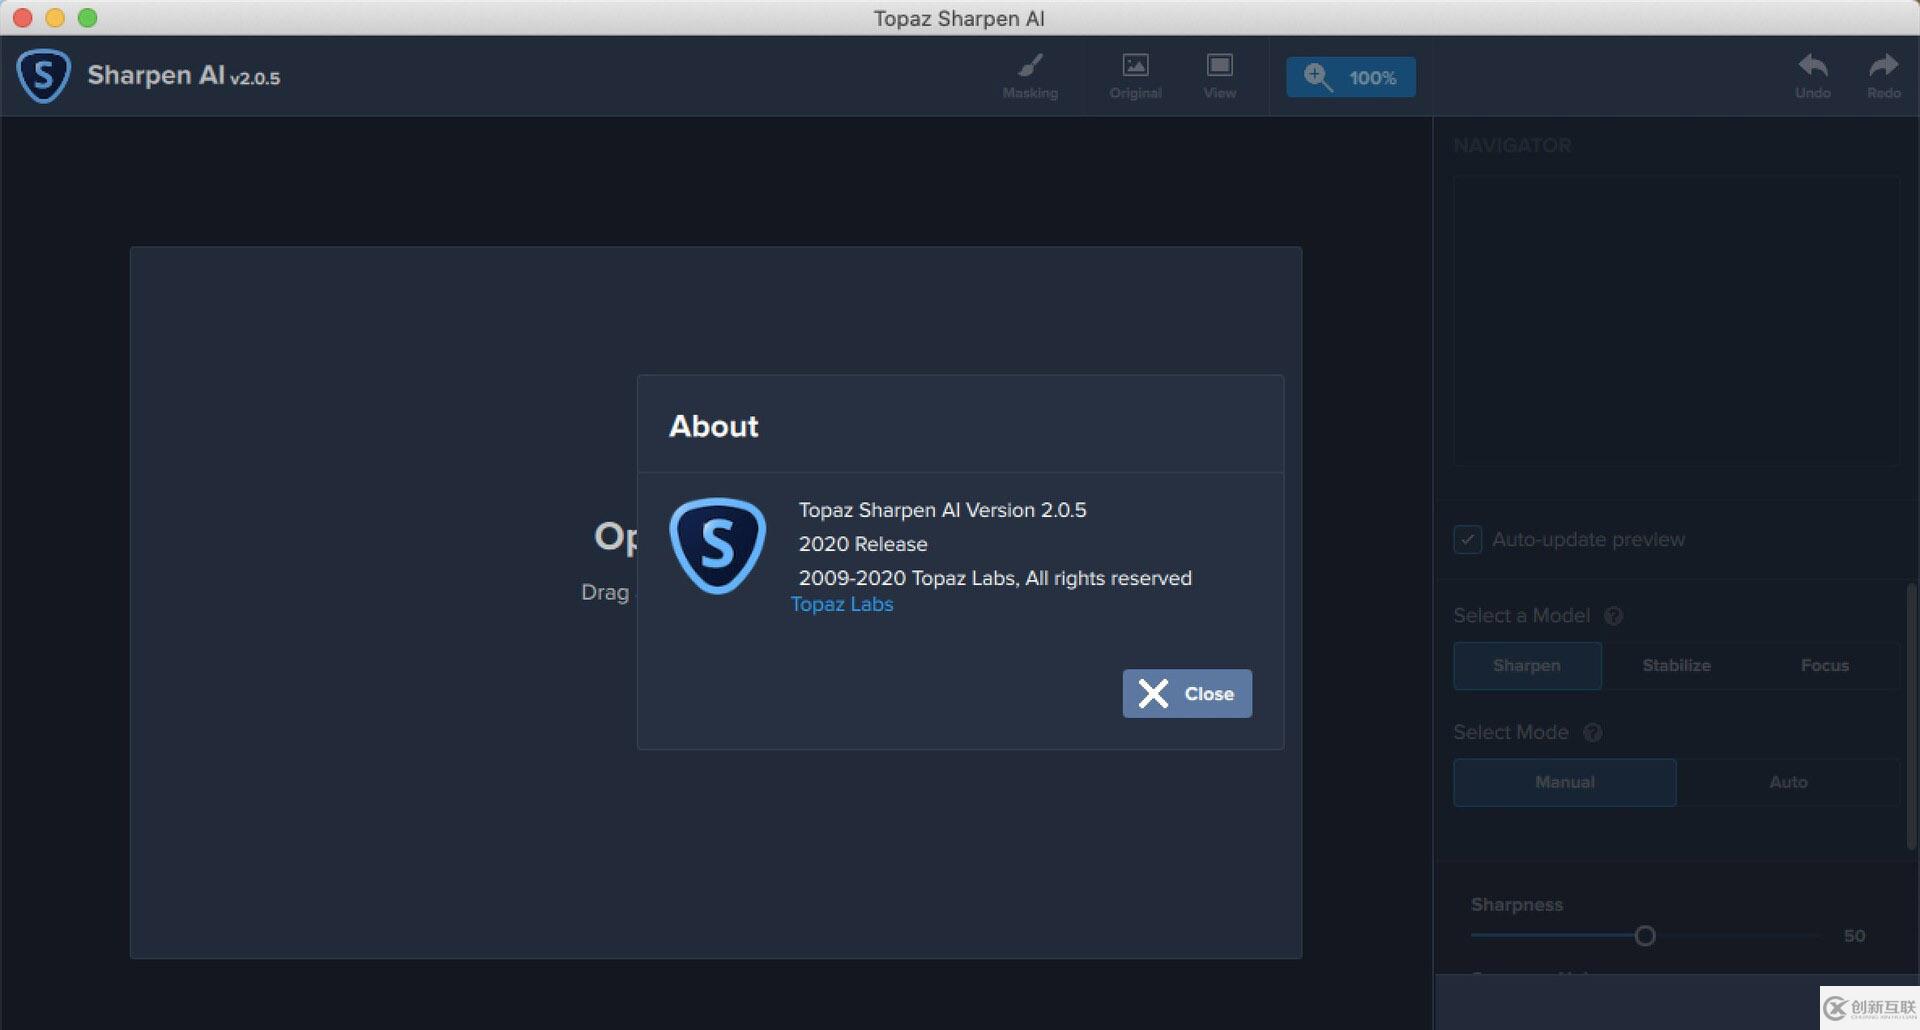
Task: Close the About dialog
Action: point(1187,693)
